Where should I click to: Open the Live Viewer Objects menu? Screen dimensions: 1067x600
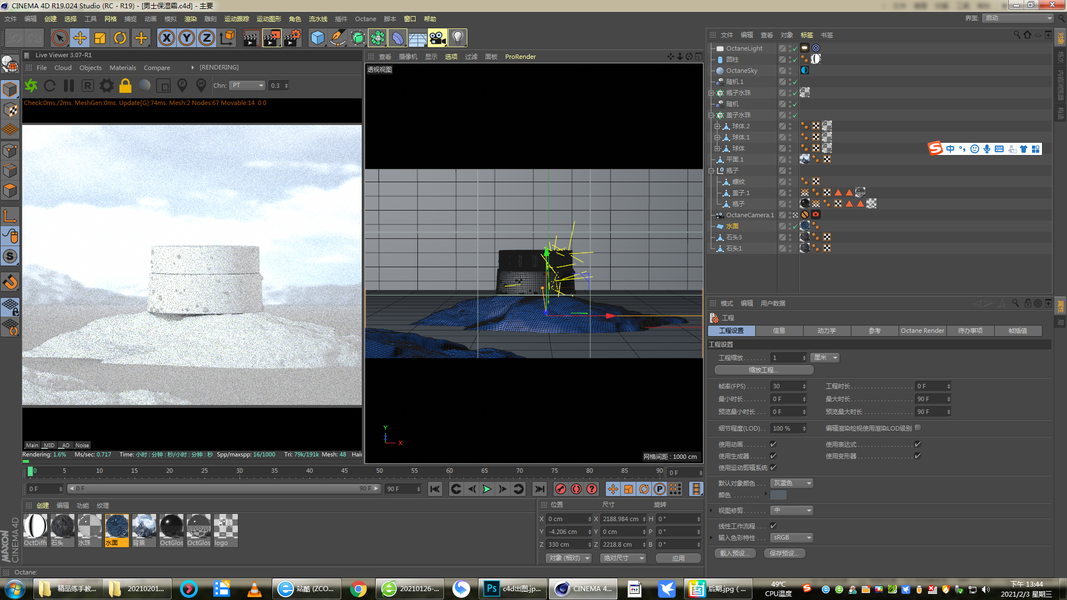point(90,68)
